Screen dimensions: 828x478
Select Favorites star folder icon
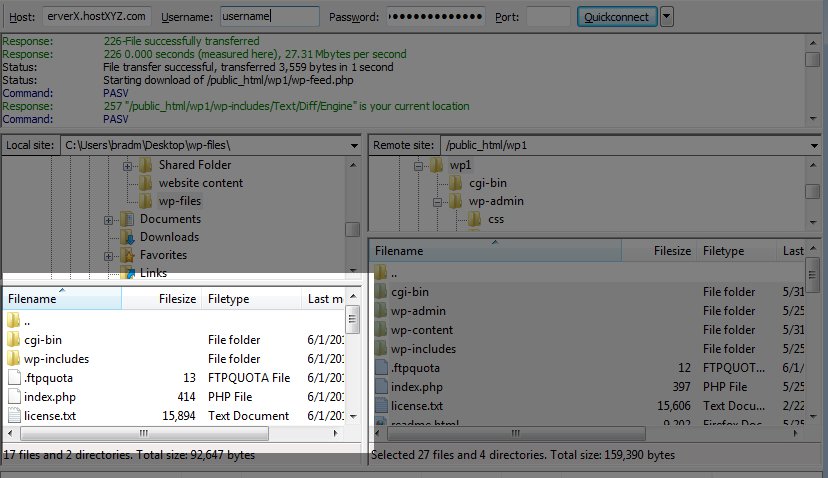click(x=127, y=255)
